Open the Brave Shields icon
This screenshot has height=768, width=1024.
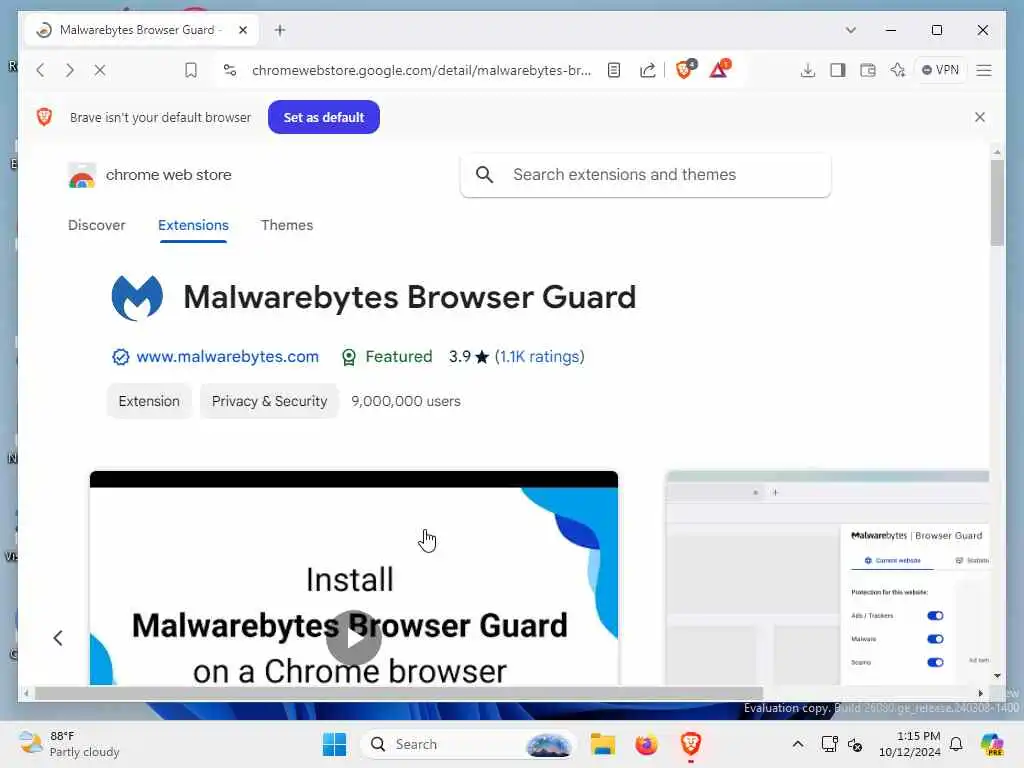685,69
